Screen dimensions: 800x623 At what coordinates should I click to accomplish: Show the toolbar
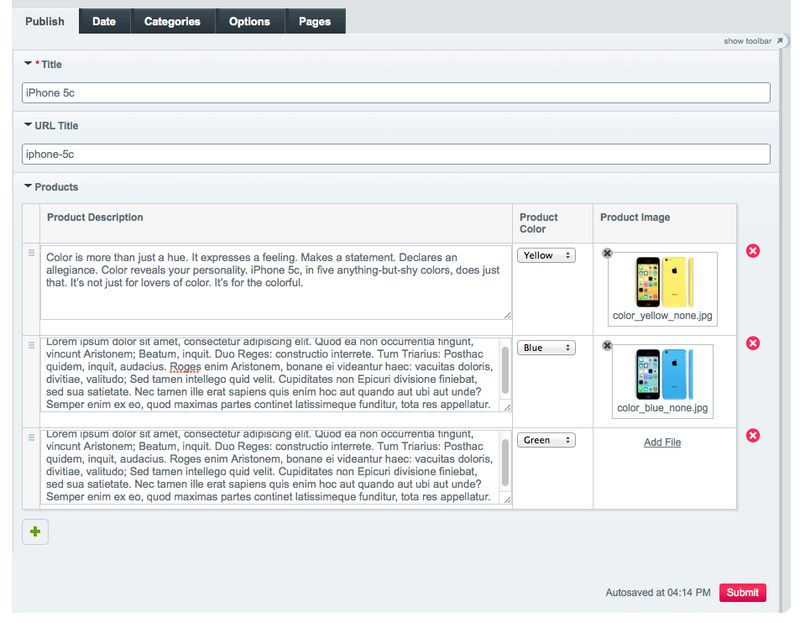[x=750, y=41]
